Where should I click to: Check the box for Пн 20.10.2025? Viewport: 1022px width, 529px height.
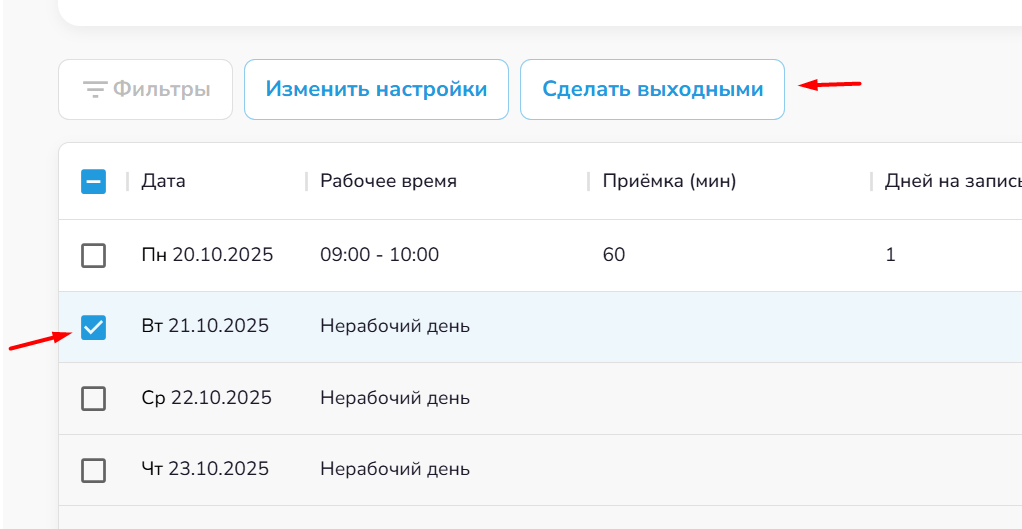(x=93, y=256)
